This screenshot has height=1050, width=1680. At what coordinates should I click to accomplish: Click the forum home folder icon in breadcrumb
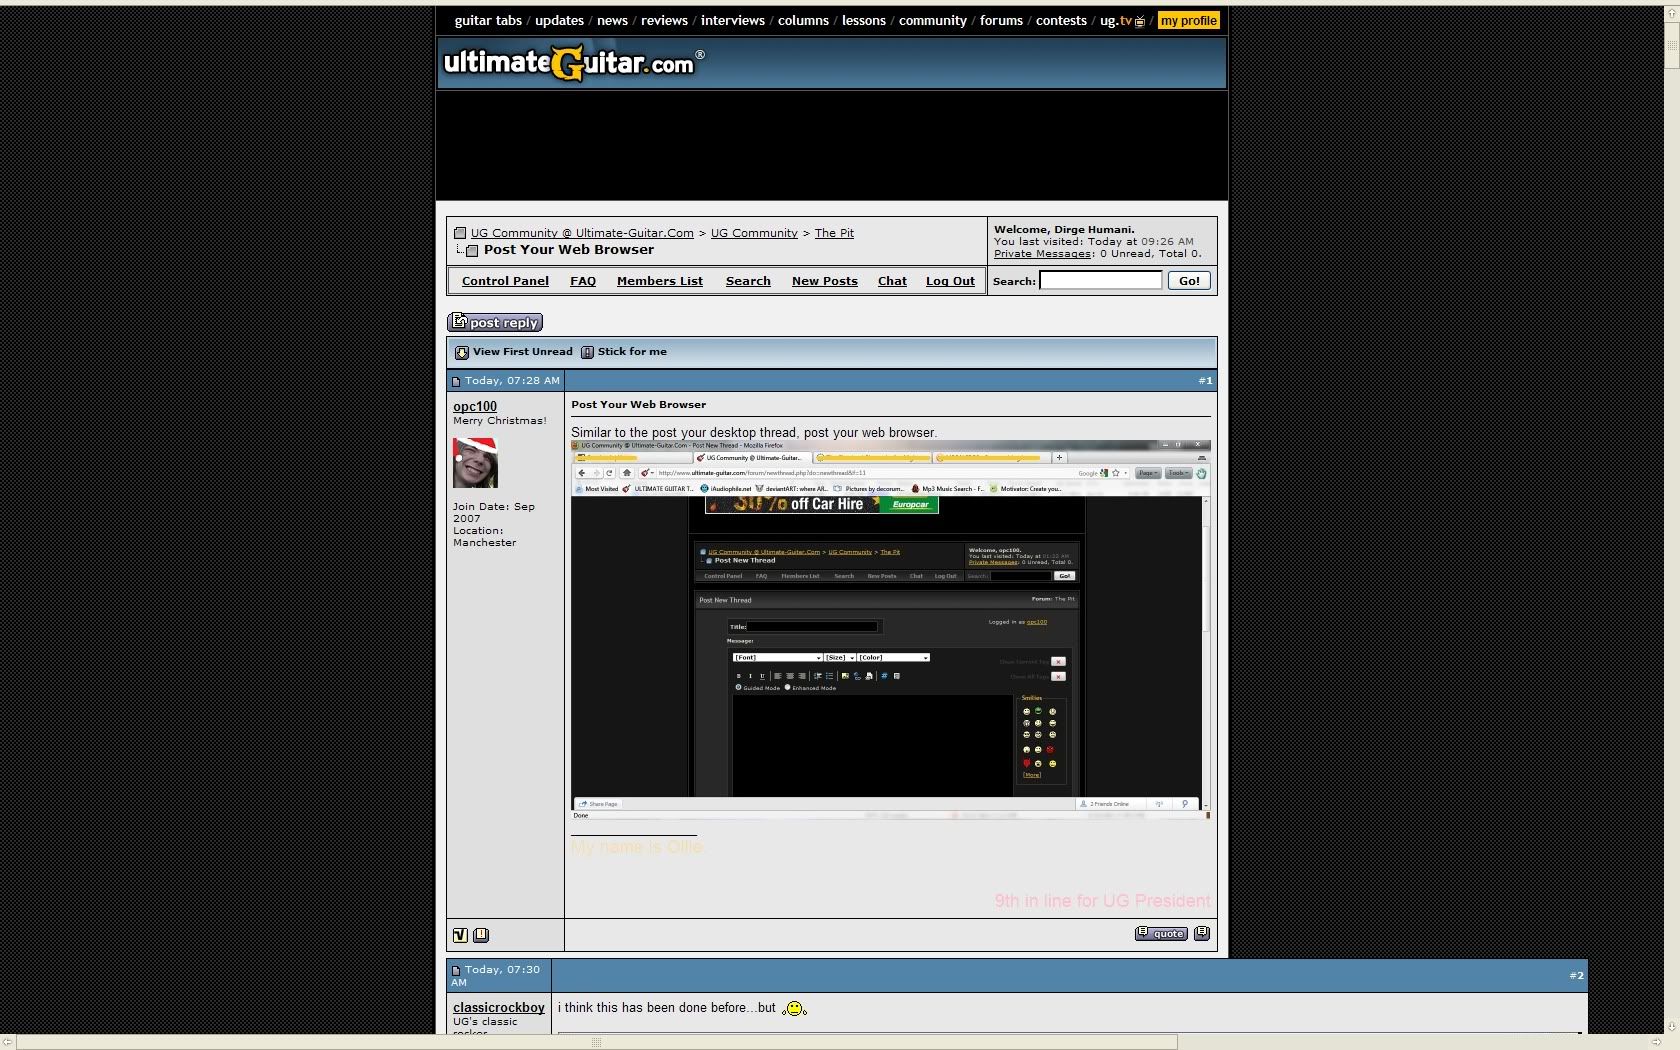[460, 233]
